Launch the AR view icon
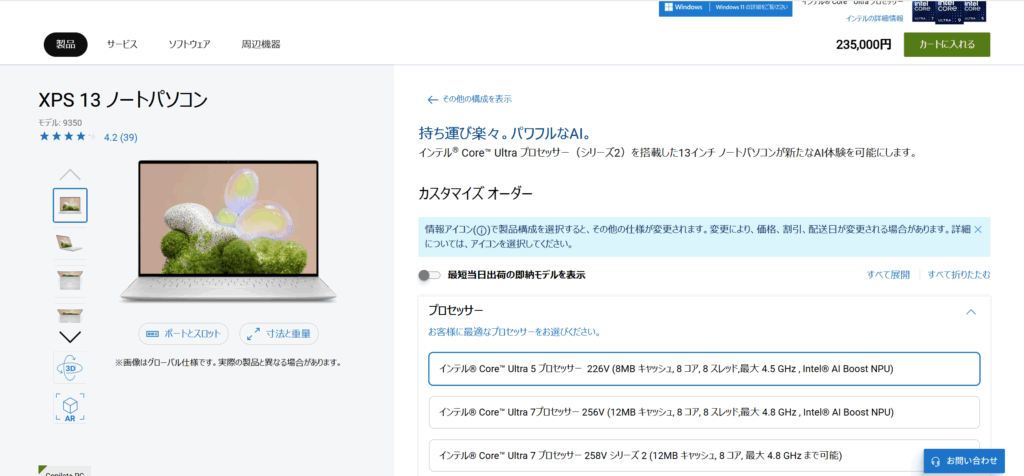Image resolution: width=1024 pixels, height=476 pixels. (70, 408)
